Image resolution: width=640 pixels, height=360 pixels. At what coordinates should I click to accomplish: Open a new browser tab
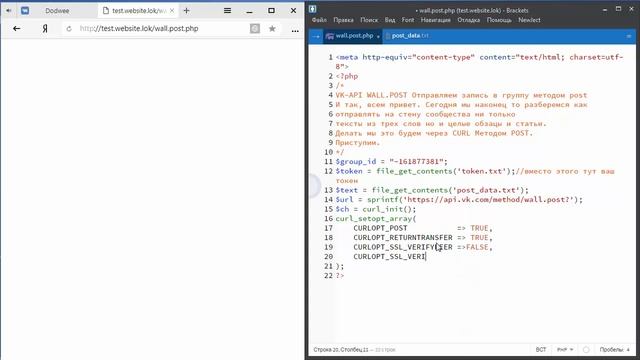(187, 11)
